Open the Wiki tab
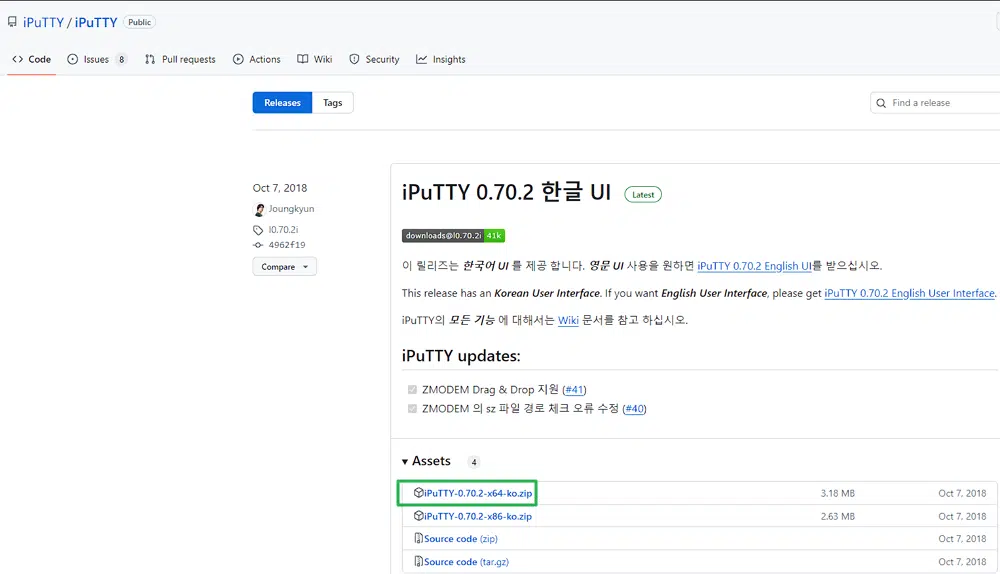1000x574 pixels. point(314,59)
